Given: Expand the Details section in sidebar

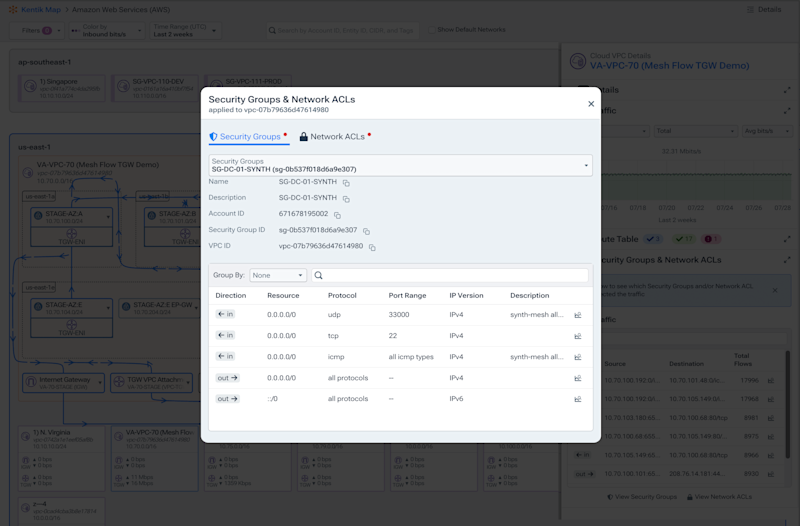Looking at the screenshot, I should coord(787,90).
